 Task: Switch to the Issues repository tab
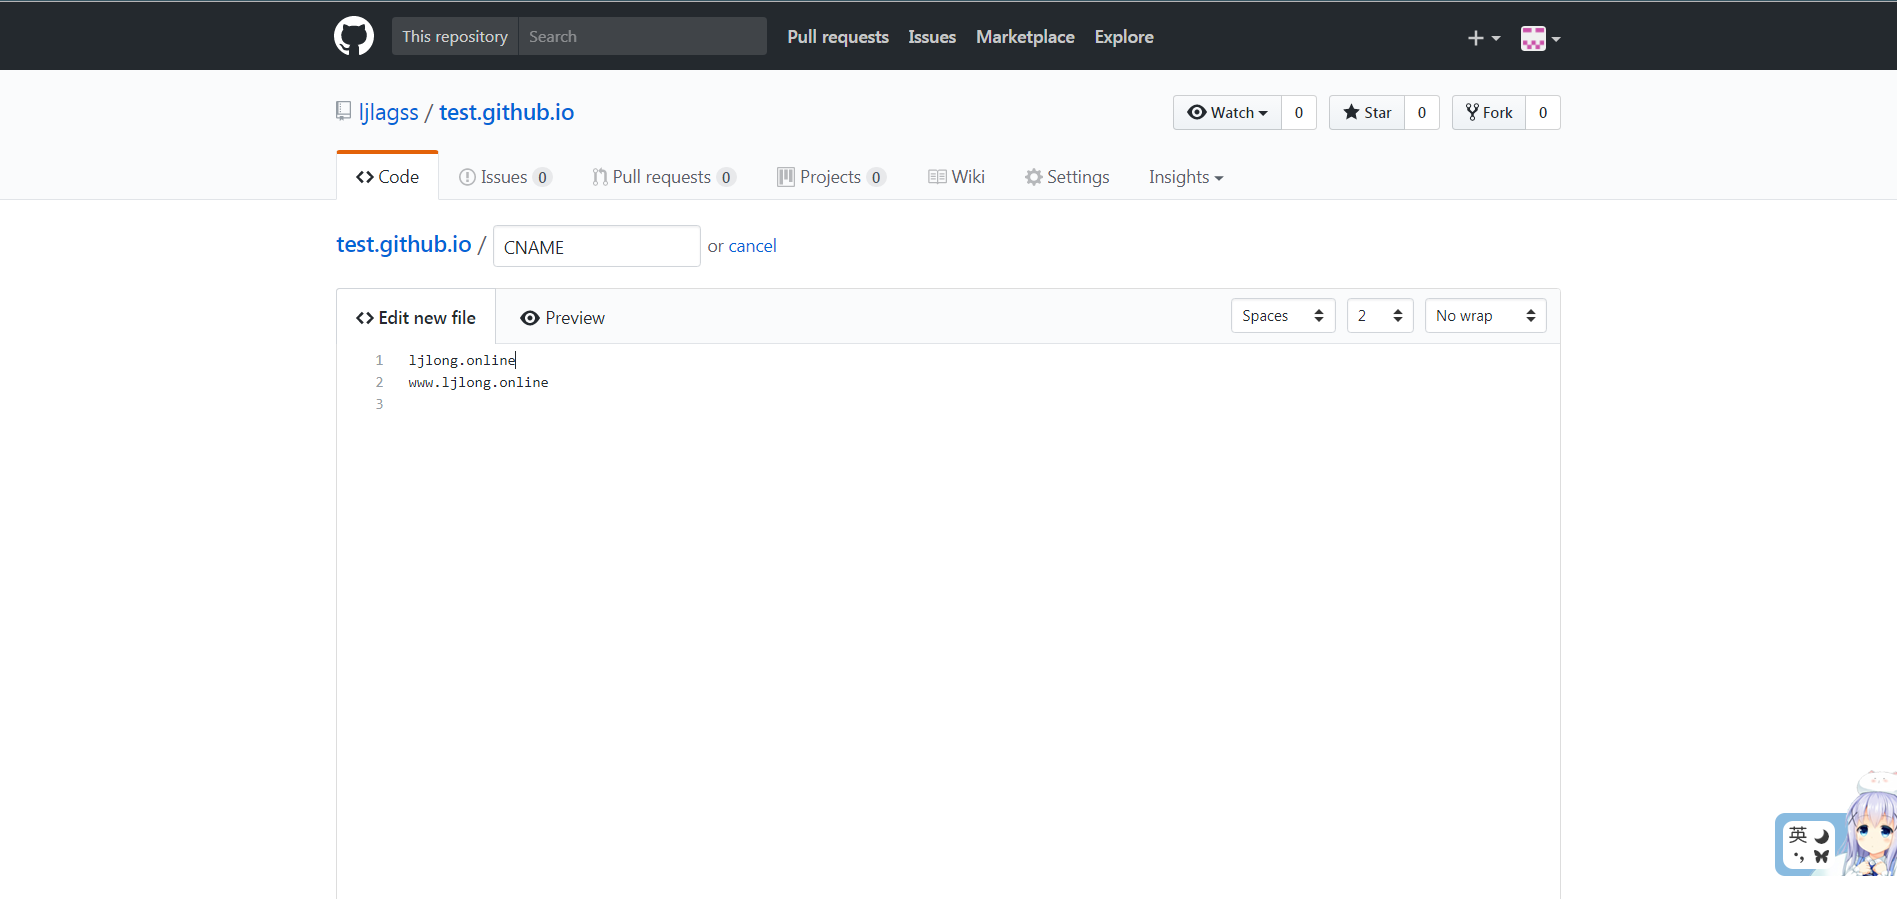click(x=505, y=177)
